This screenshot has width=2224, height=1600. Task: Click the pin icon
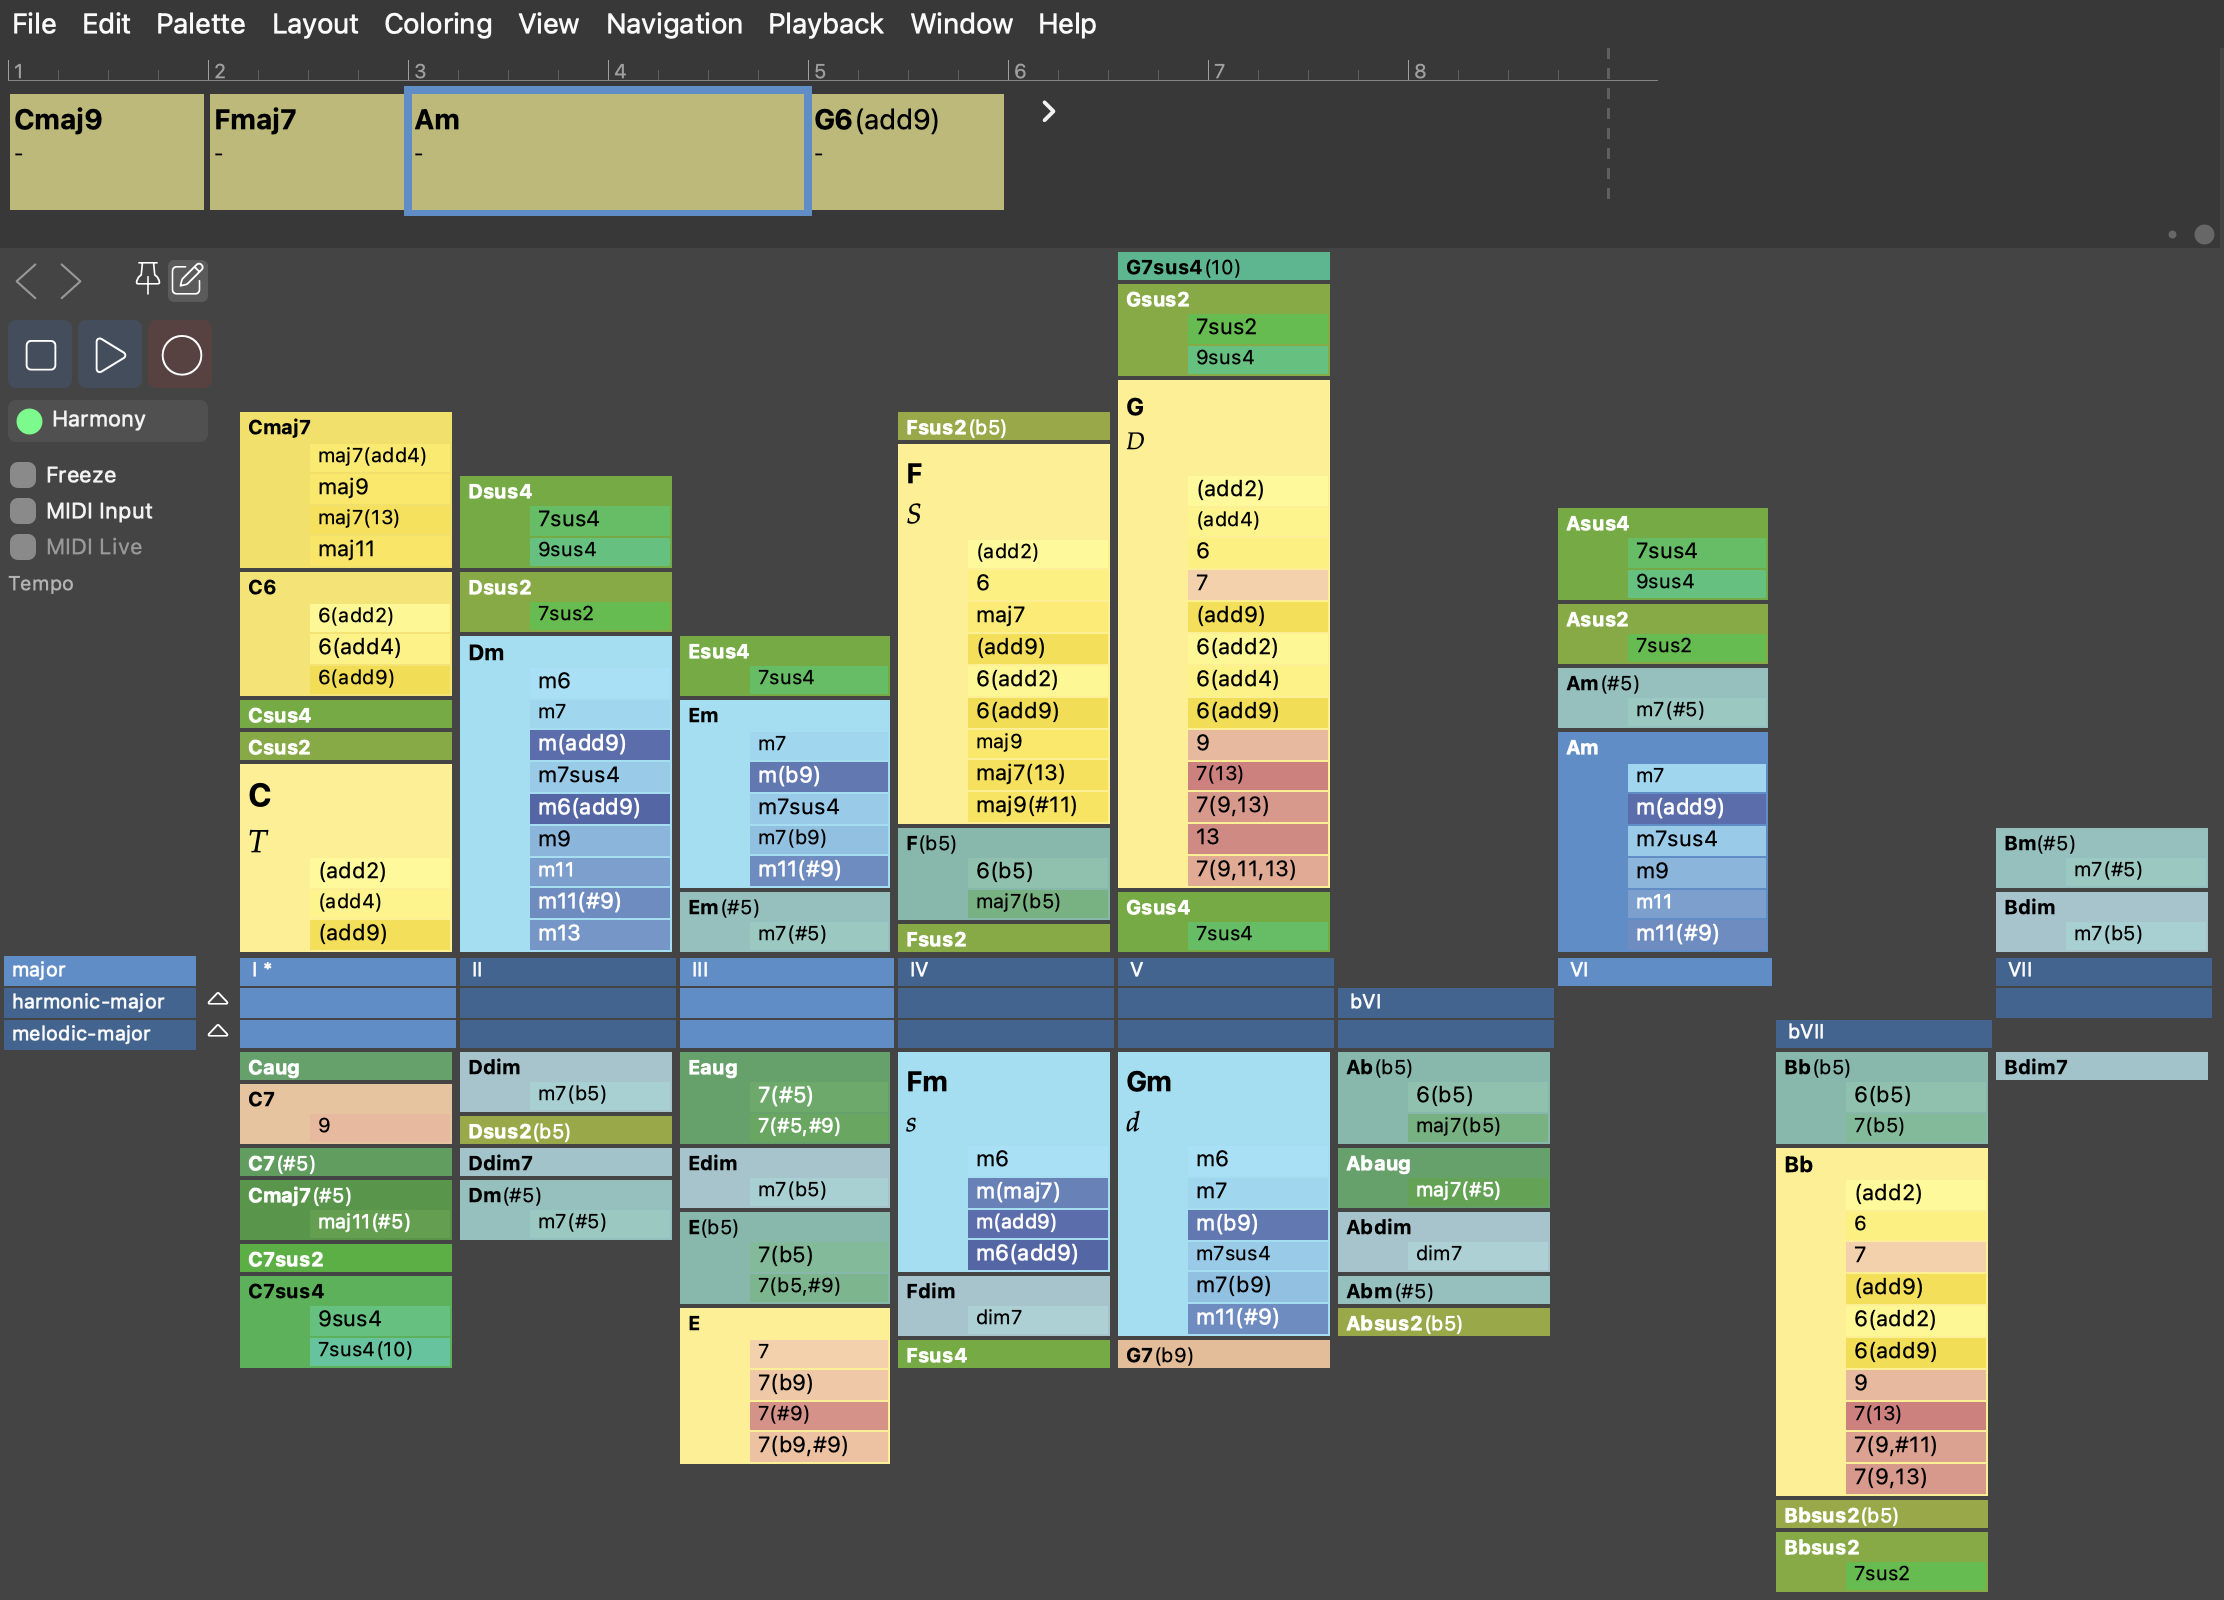click(x=147, y=278)
